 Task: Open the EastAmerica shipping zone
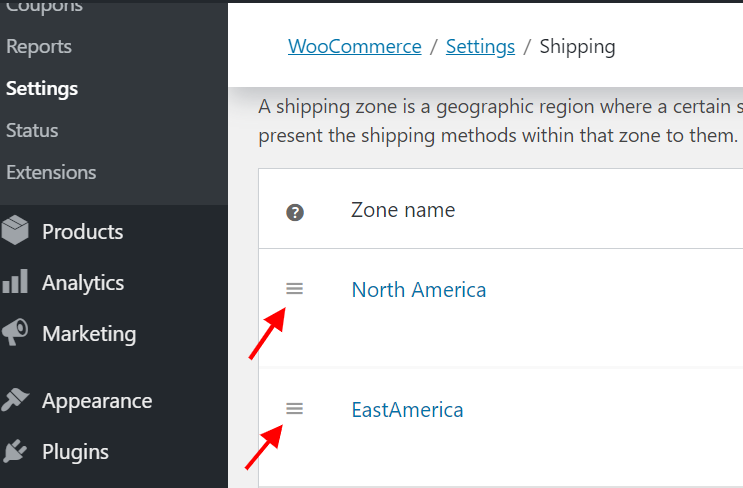pos(407,409)
